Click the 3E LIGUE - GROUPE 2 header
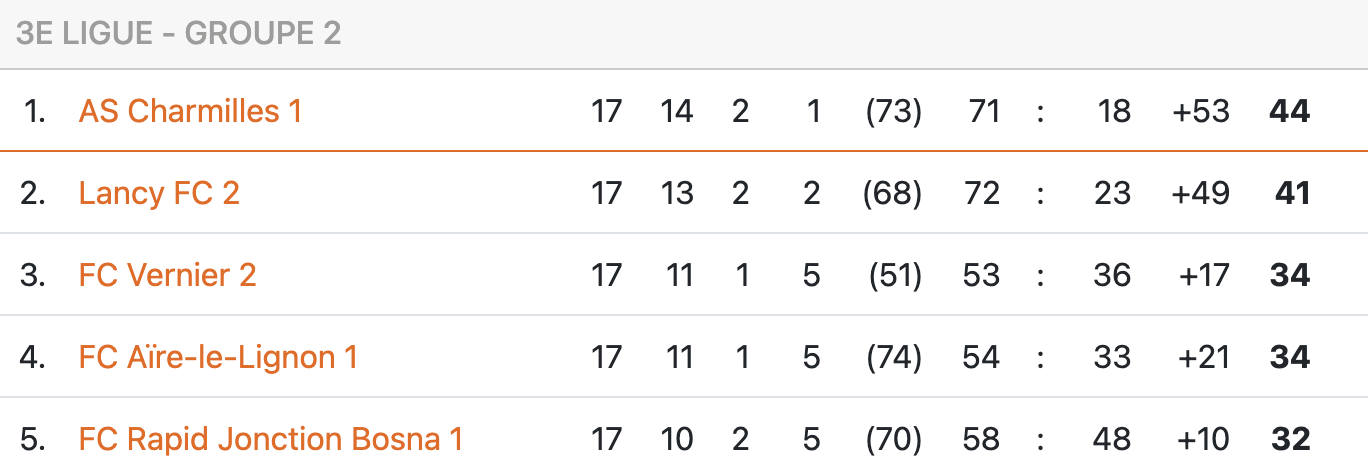Screen dimensions: 1368x476 (x=179, y=33)
